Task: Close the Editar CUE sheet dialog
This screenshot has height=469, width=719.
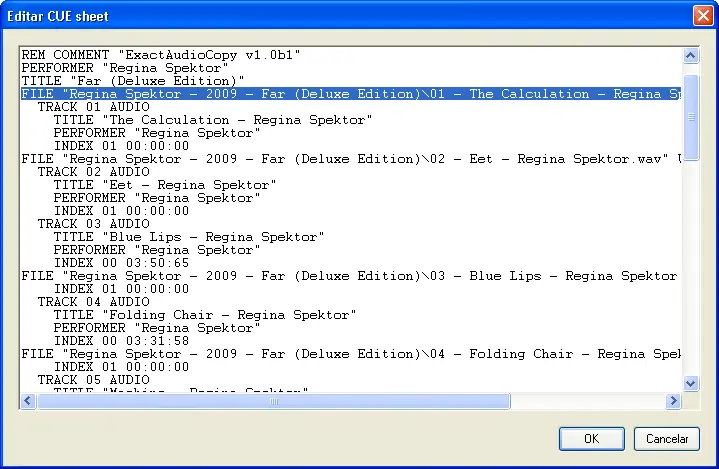Action: click(x=703, y=16)
